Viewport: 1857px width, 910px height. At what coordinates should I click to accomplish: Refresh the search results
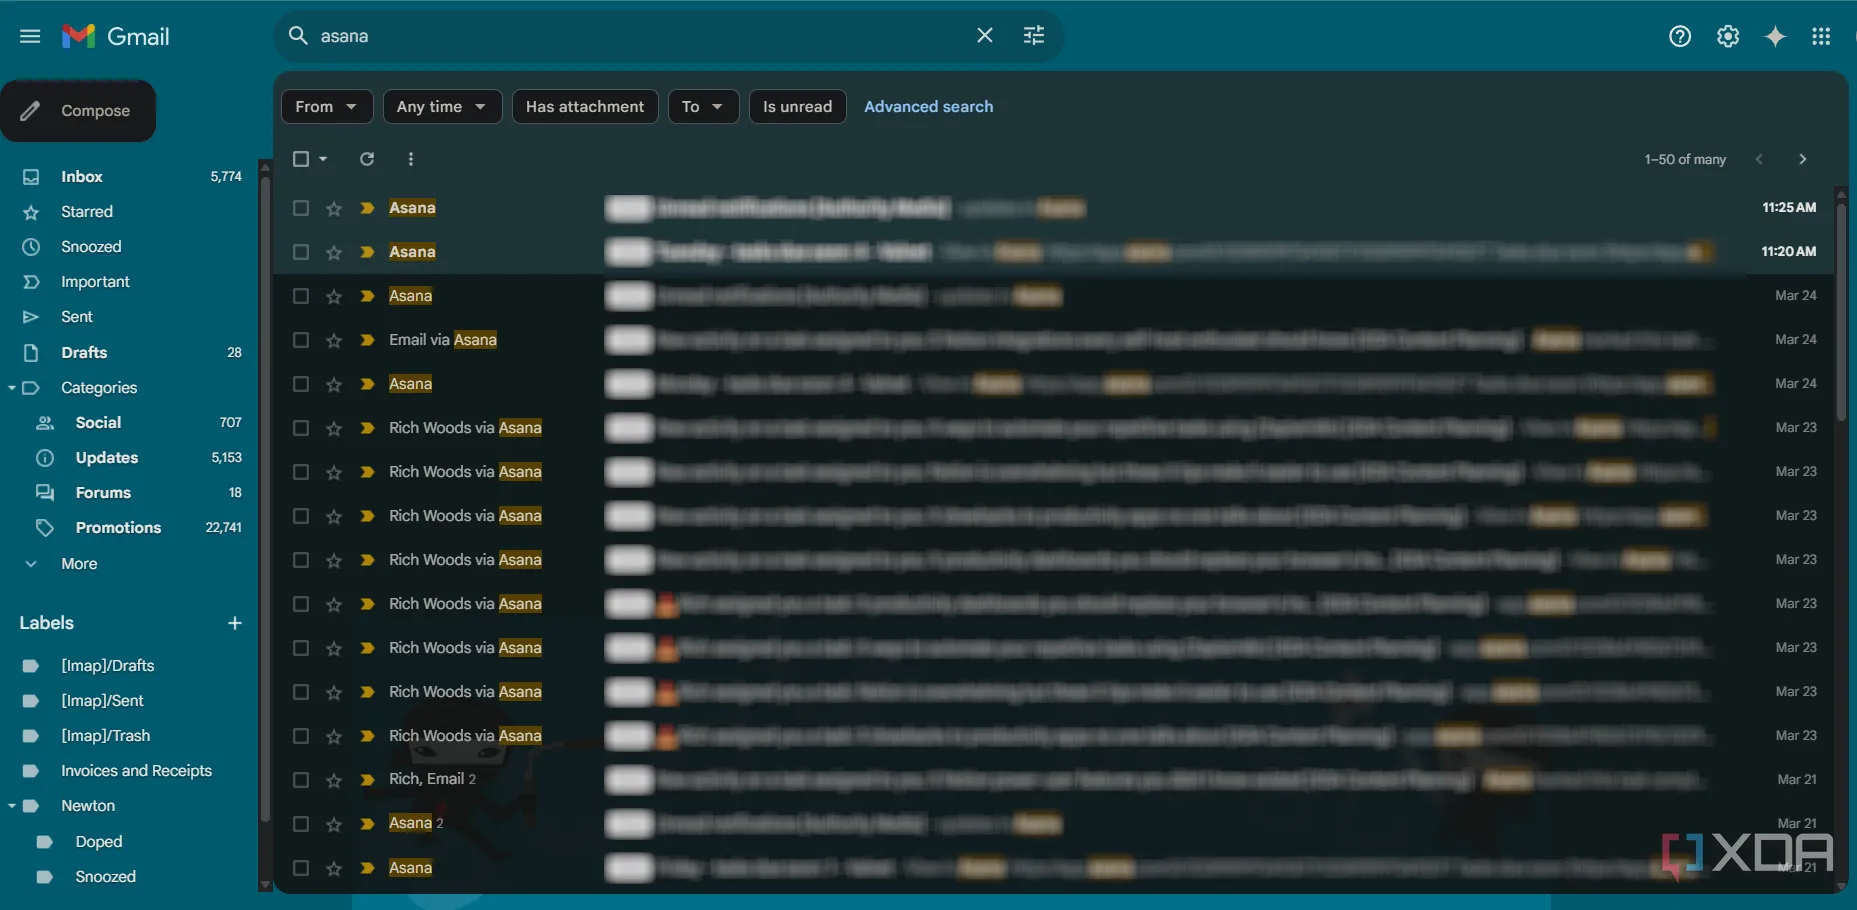tap(367, 159)
